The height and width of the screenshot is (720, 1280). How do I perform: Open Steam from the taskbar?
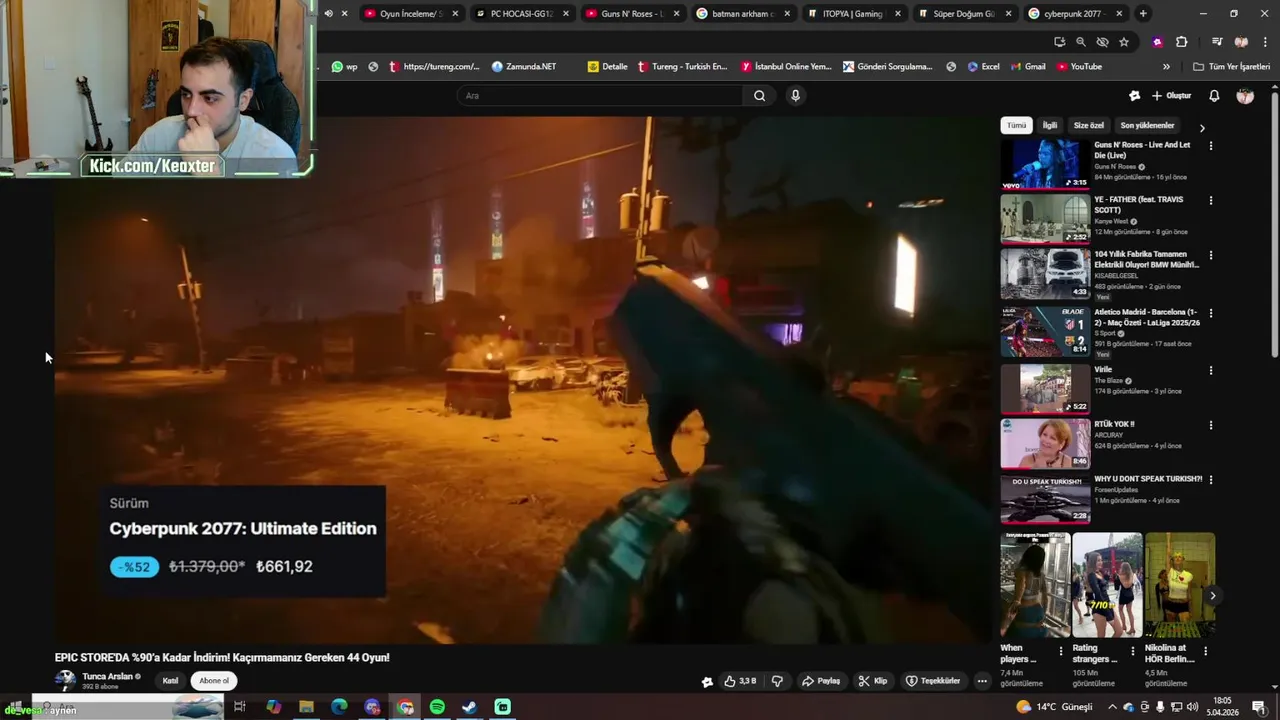469,707
